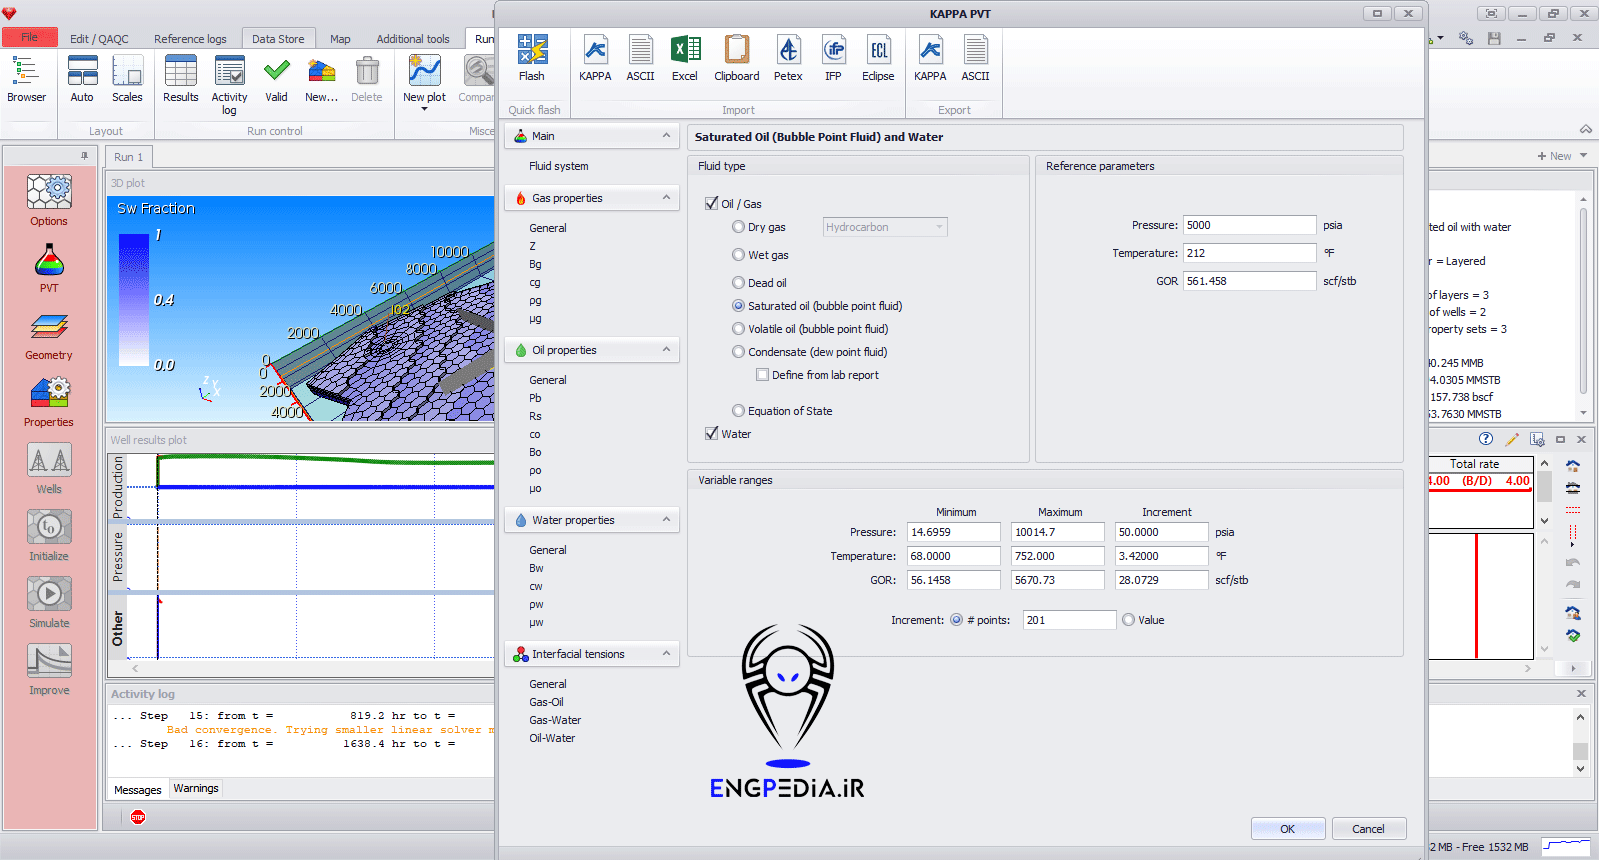
Task: Open the Warnings tab
Action: point(196,788)
